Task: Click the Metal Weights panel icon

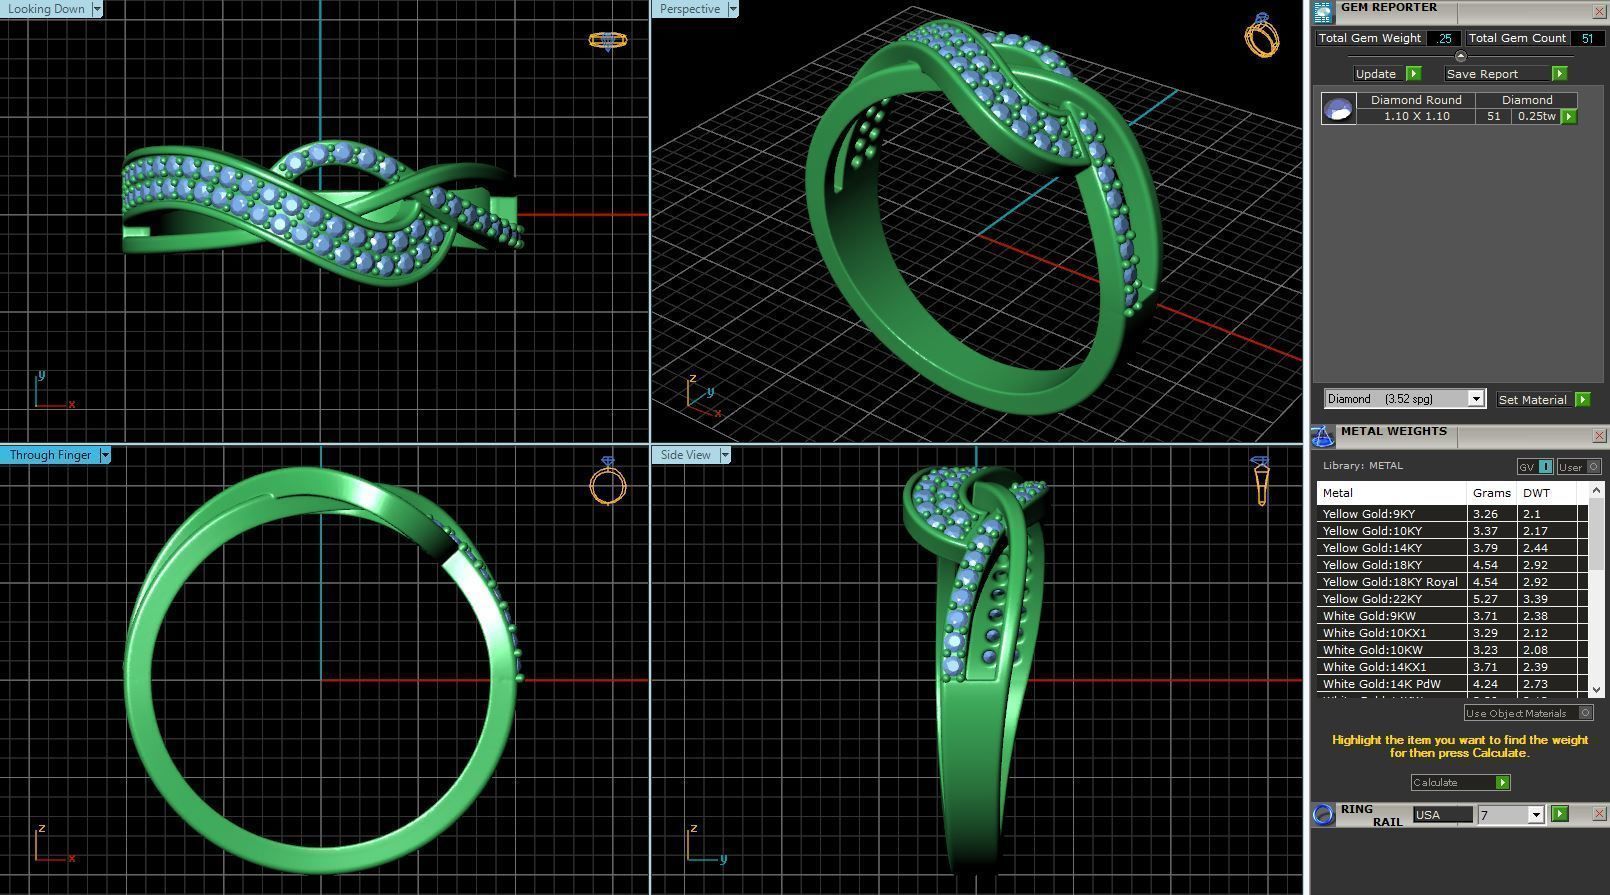Action: click(1323, 436)
